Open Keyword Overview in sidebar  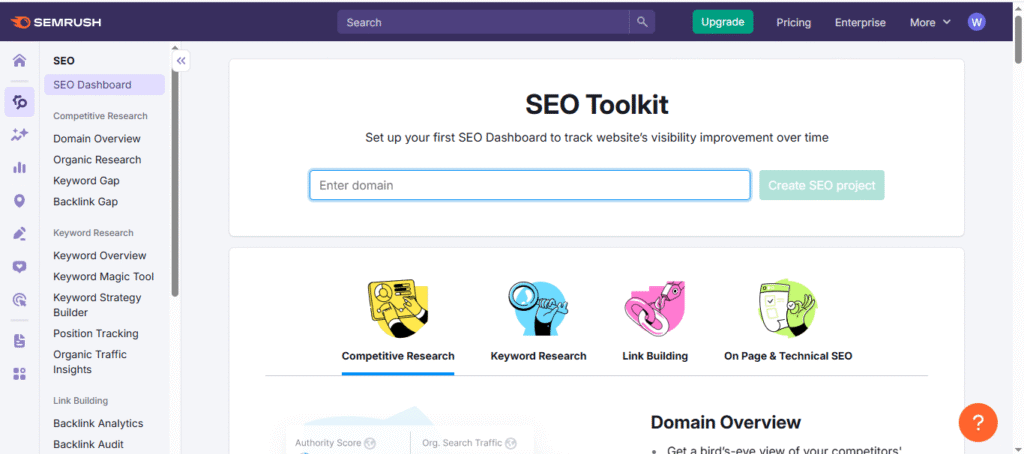click(x=100, y=255)
